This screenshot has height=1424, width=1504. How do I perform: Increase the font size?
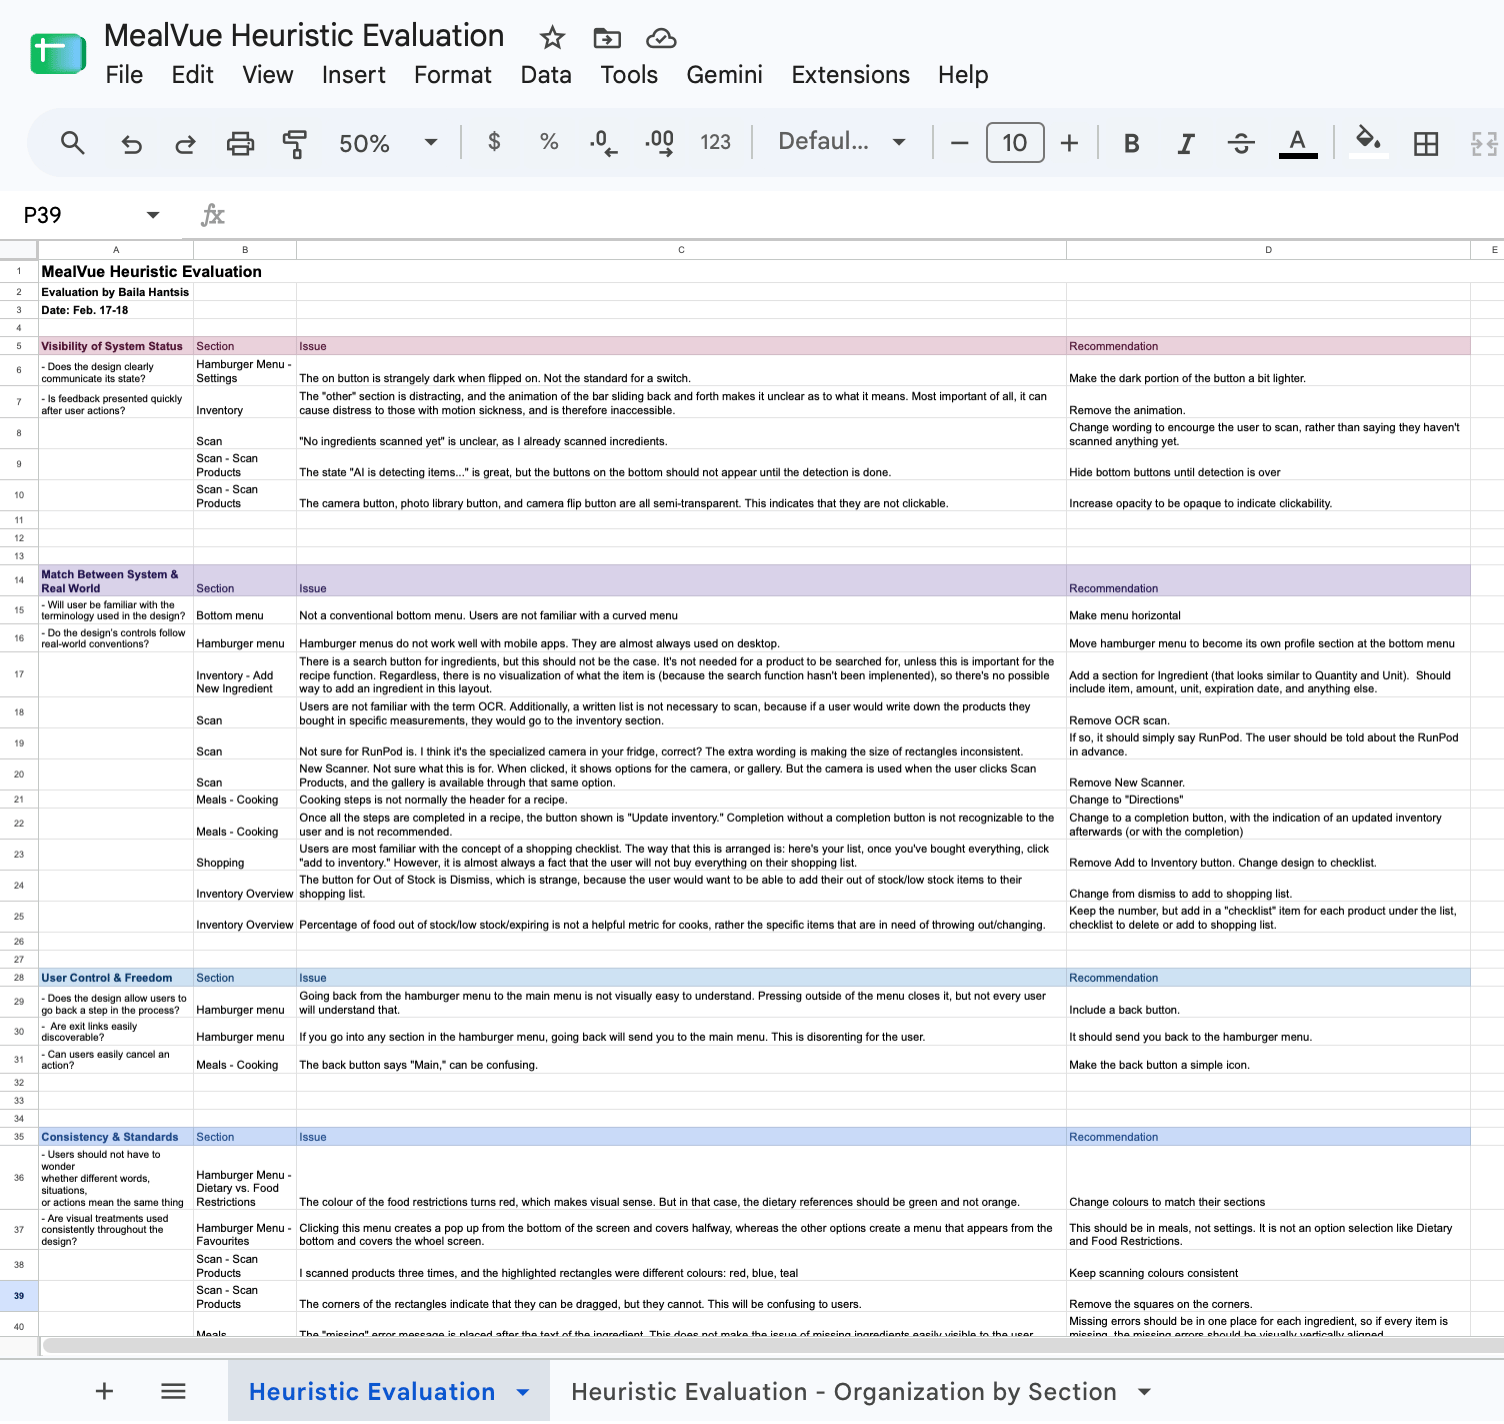point(1069,143)
